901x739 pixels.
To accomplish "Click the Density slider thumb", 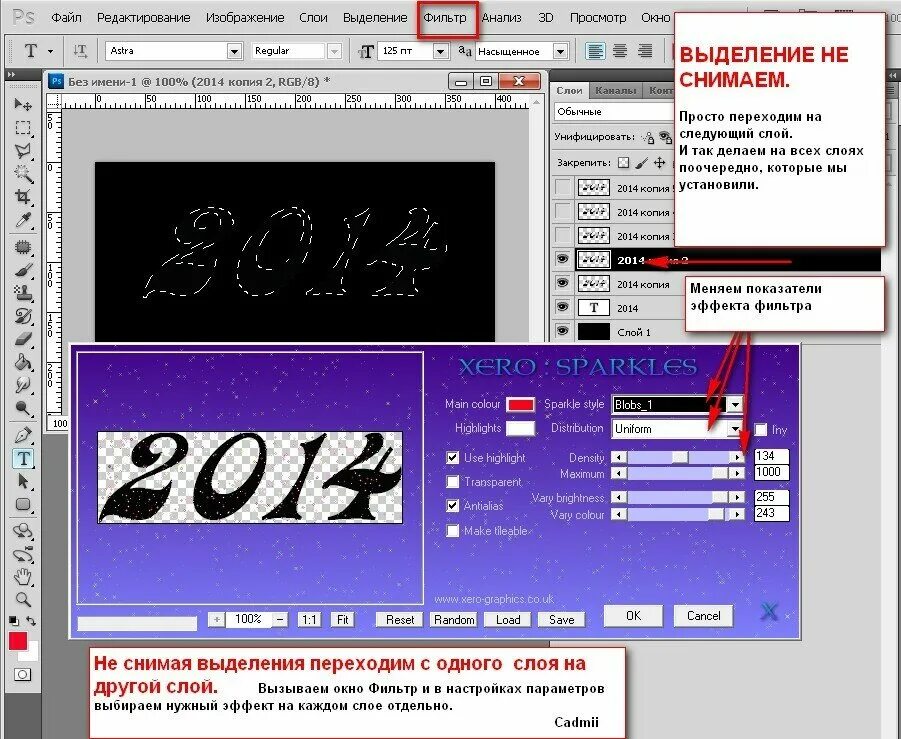I will [680, 457].
